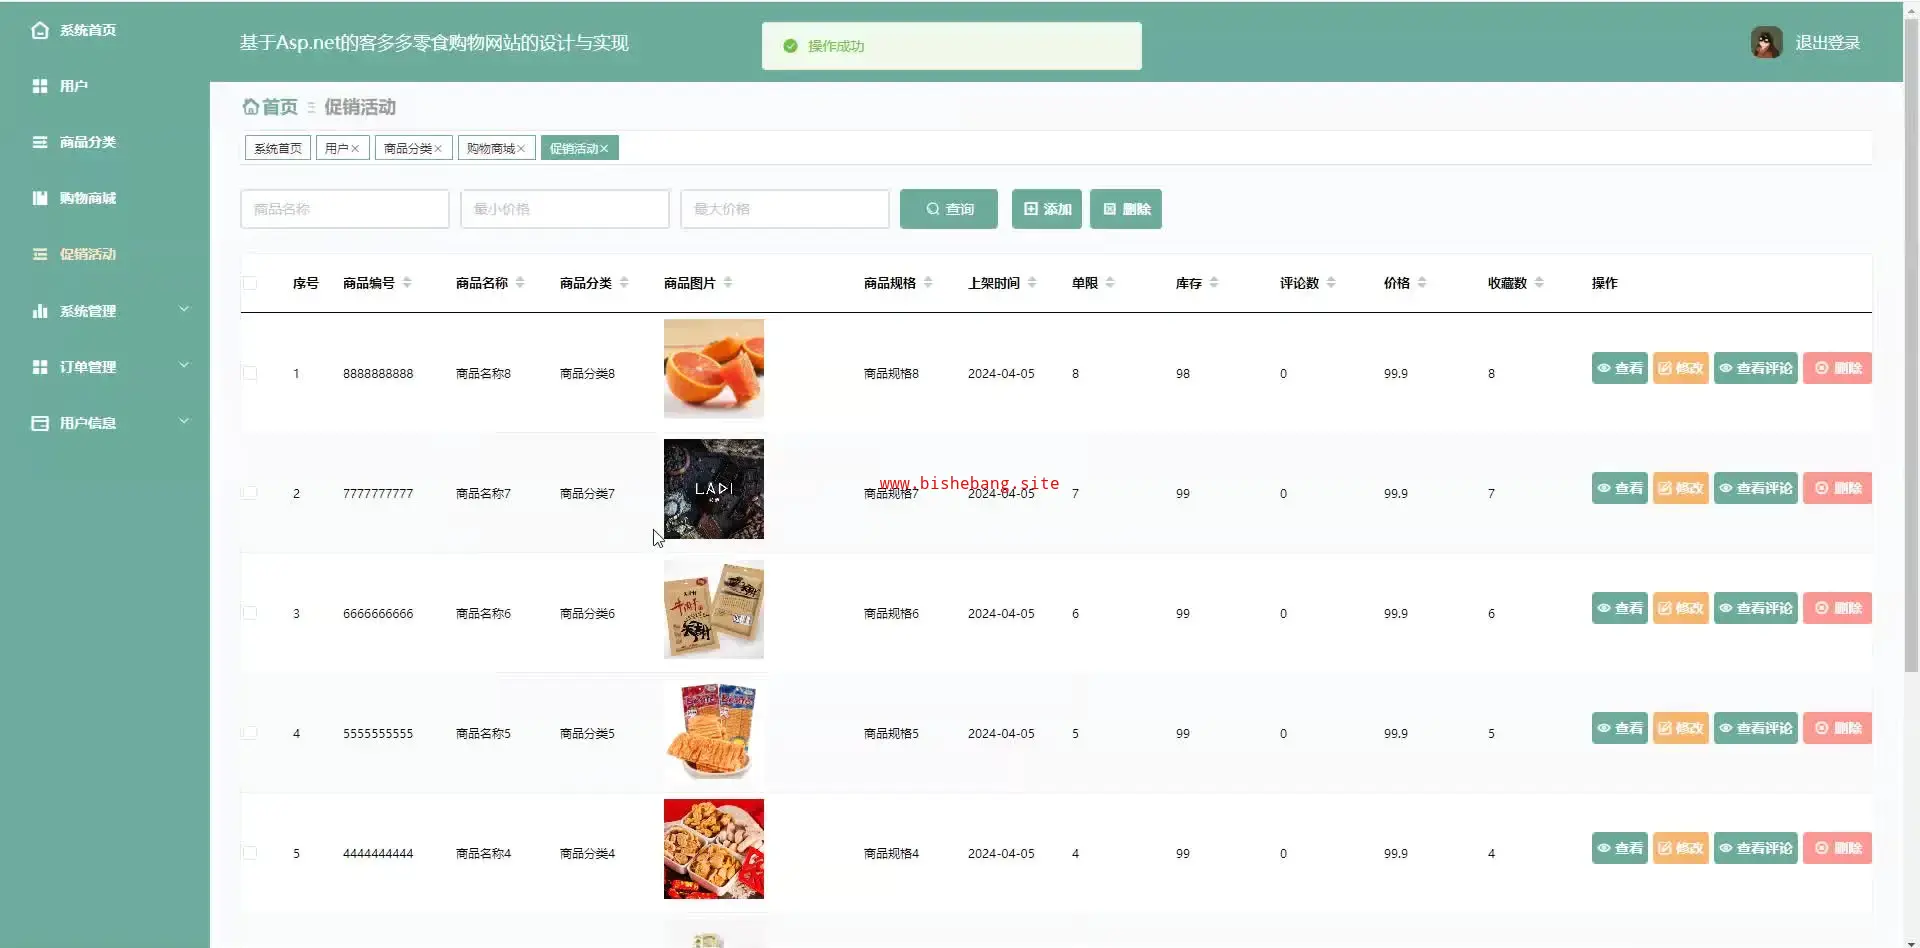Expand the 系统管理 sidebar submenu
This screenshot has width=1920, height=948.
[x=105, y=311]
